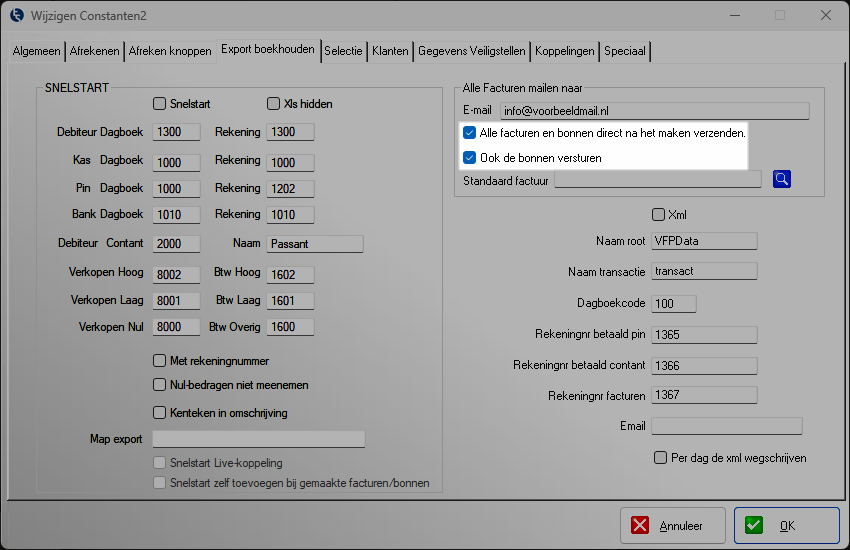Image resolution: width=850 pixels, height=550 pixels.
Task: Click the Btw Hoog field 1602
Action: (x=290, y=275)
